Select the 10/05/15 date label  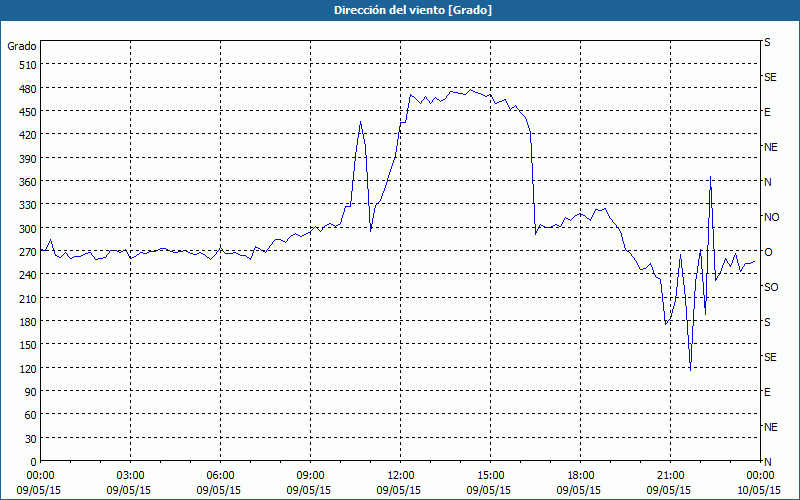(759, 490)
